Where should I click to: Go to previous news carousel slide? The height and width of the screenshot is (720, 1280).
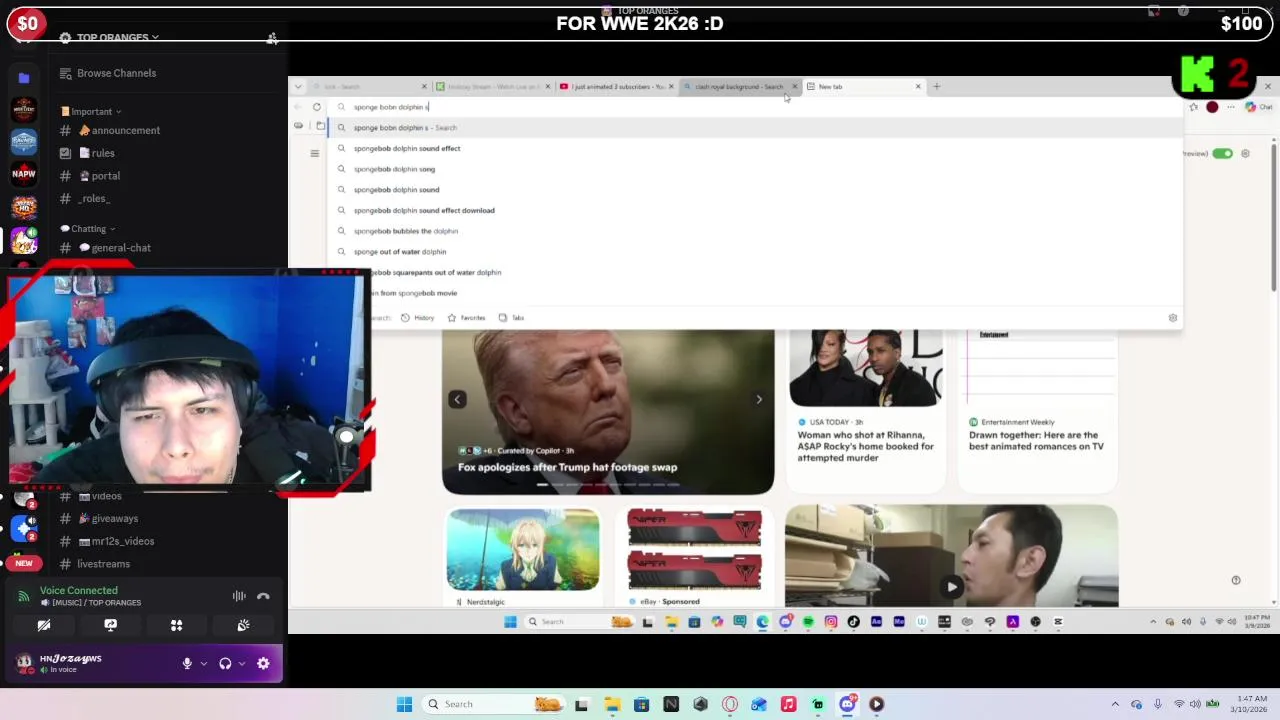tap(457, 400)
